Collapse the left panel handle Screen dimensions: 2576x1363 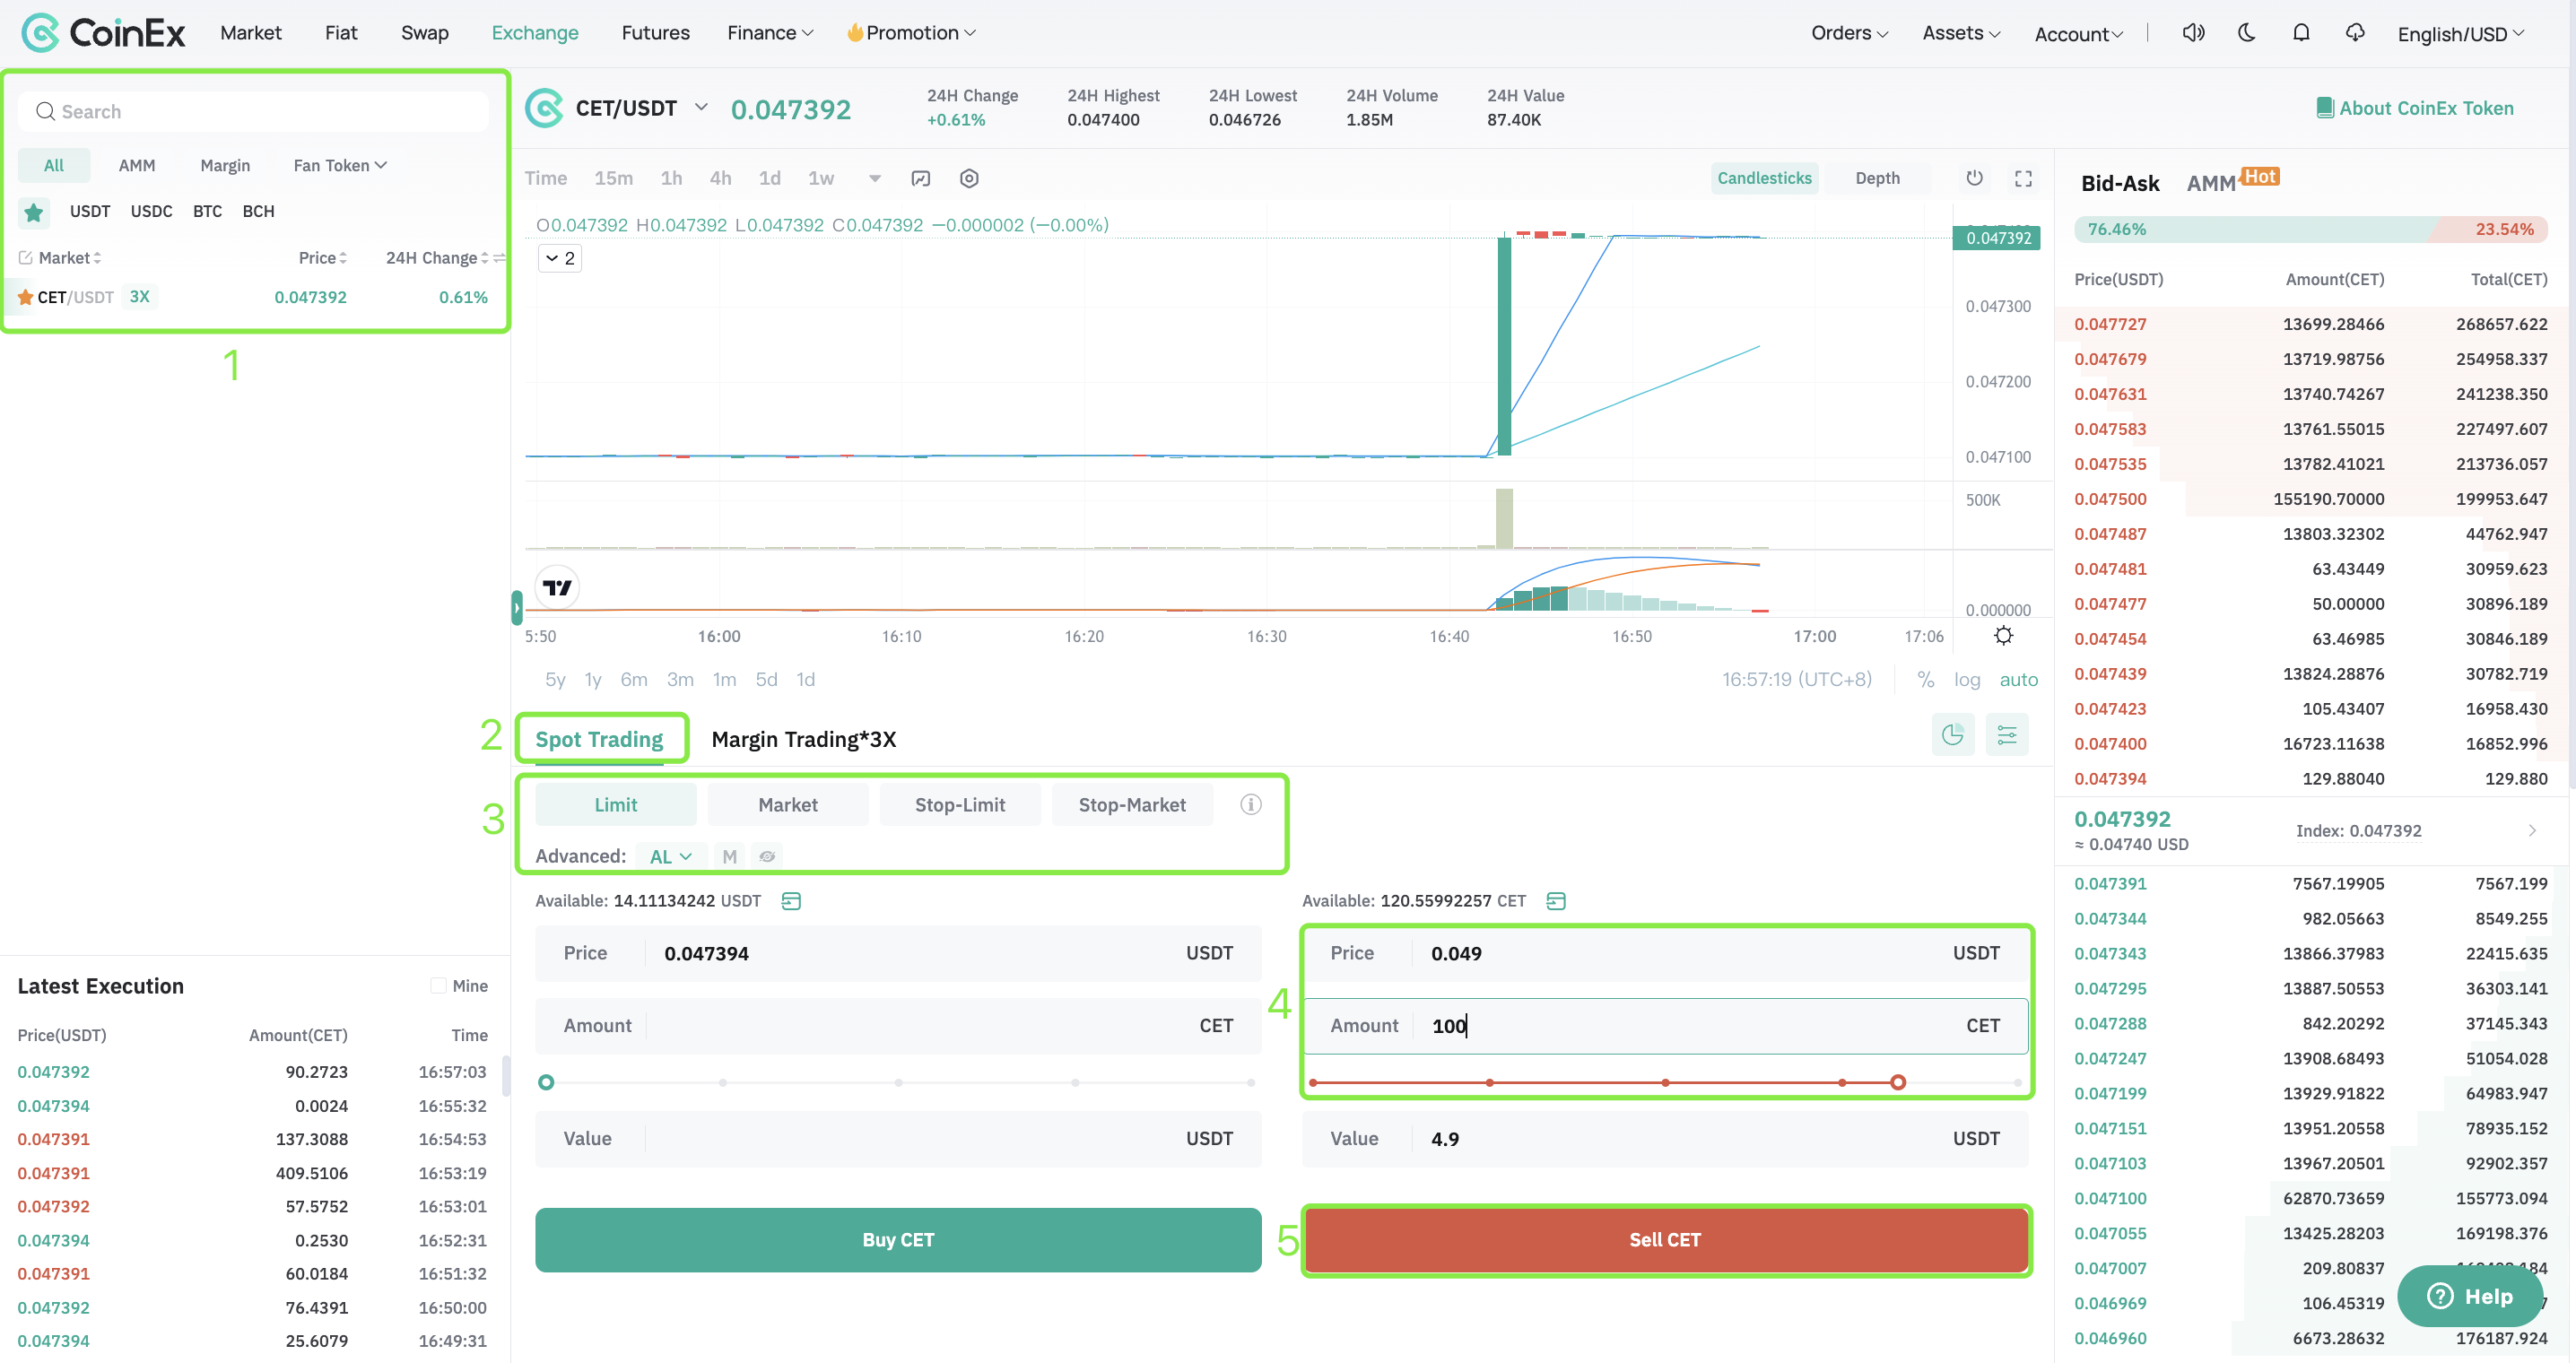click(517, 606)
